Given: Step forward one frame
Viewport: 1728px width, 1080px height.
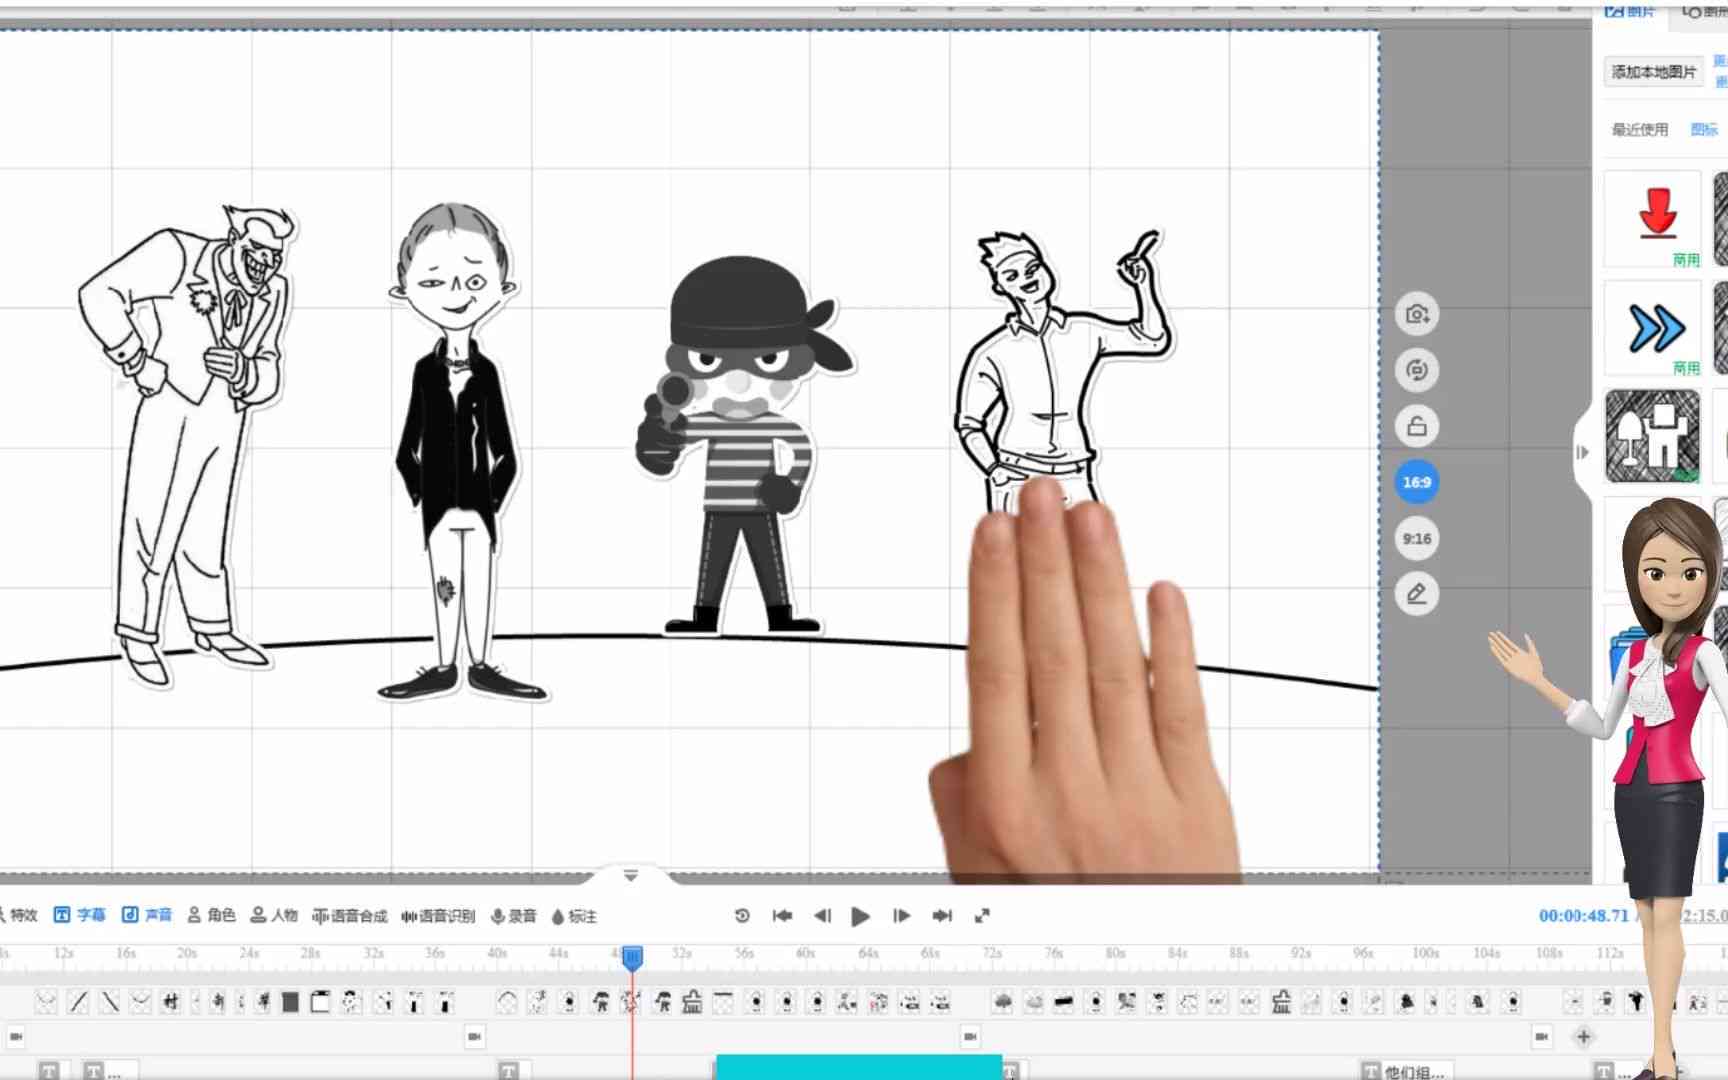Looking at the screenshot, I should coord(901,915).
